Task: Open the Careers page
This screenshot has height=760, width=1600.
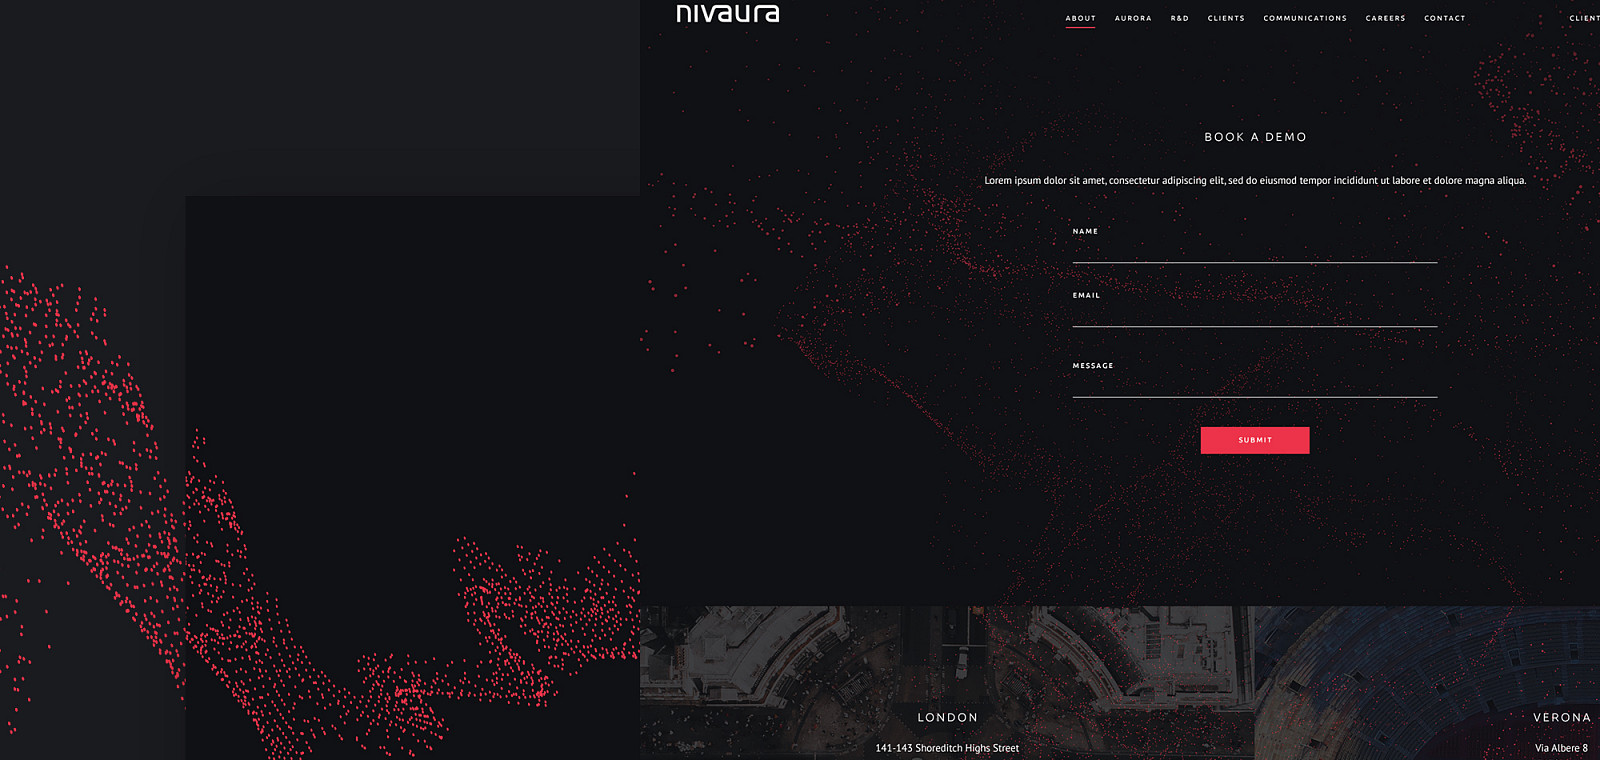Action: click(x=1385, y=18)
